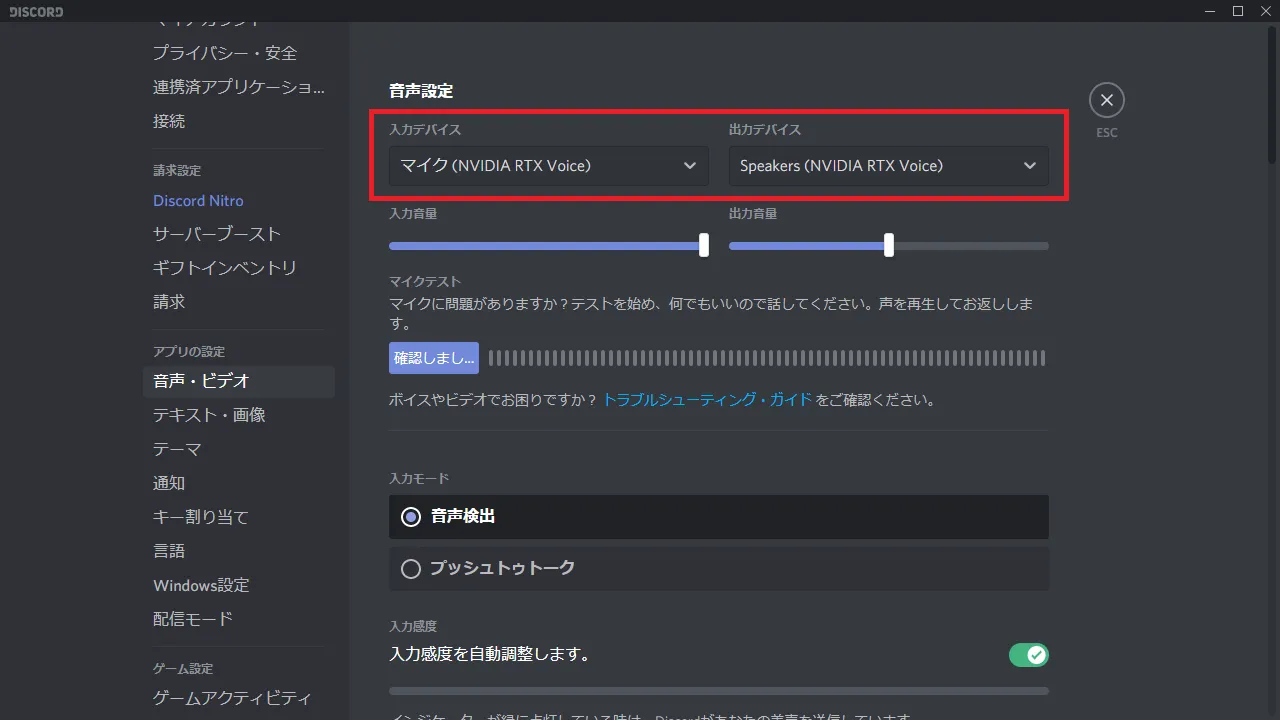The height and width of the screenshot is (720, 1280).
Task: Click the マイクテスト label text
Action: coord(425,282)
